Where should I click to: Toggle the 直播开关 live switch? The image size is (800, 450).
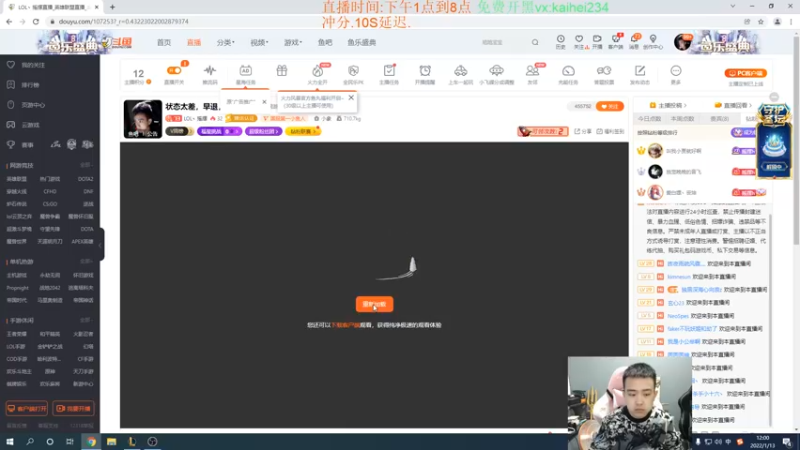tap(174, 70)
